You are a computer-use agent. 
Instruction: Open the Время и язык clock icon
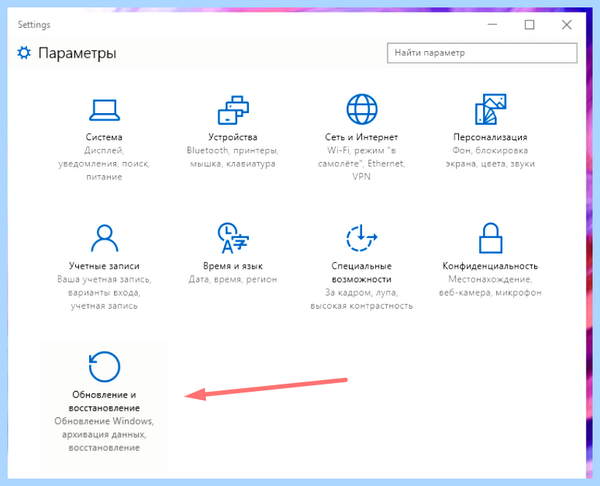pos(233,238)
